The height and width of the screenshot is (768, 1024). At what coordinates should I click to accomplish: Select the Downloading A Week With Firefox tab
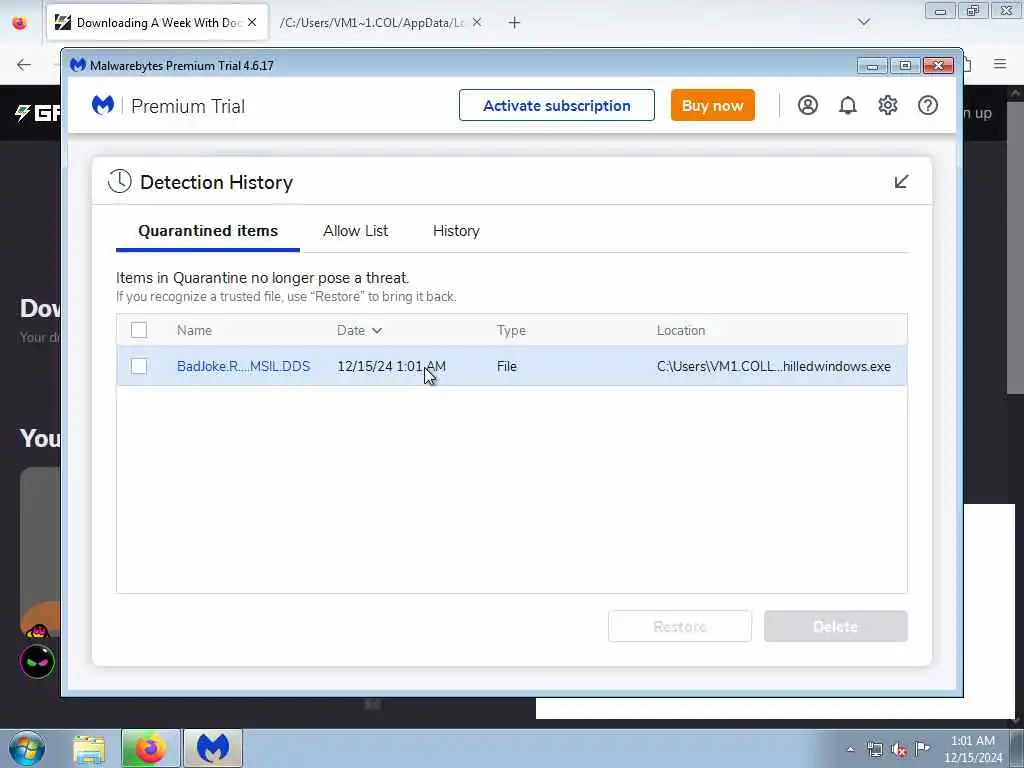pos(157,22)
